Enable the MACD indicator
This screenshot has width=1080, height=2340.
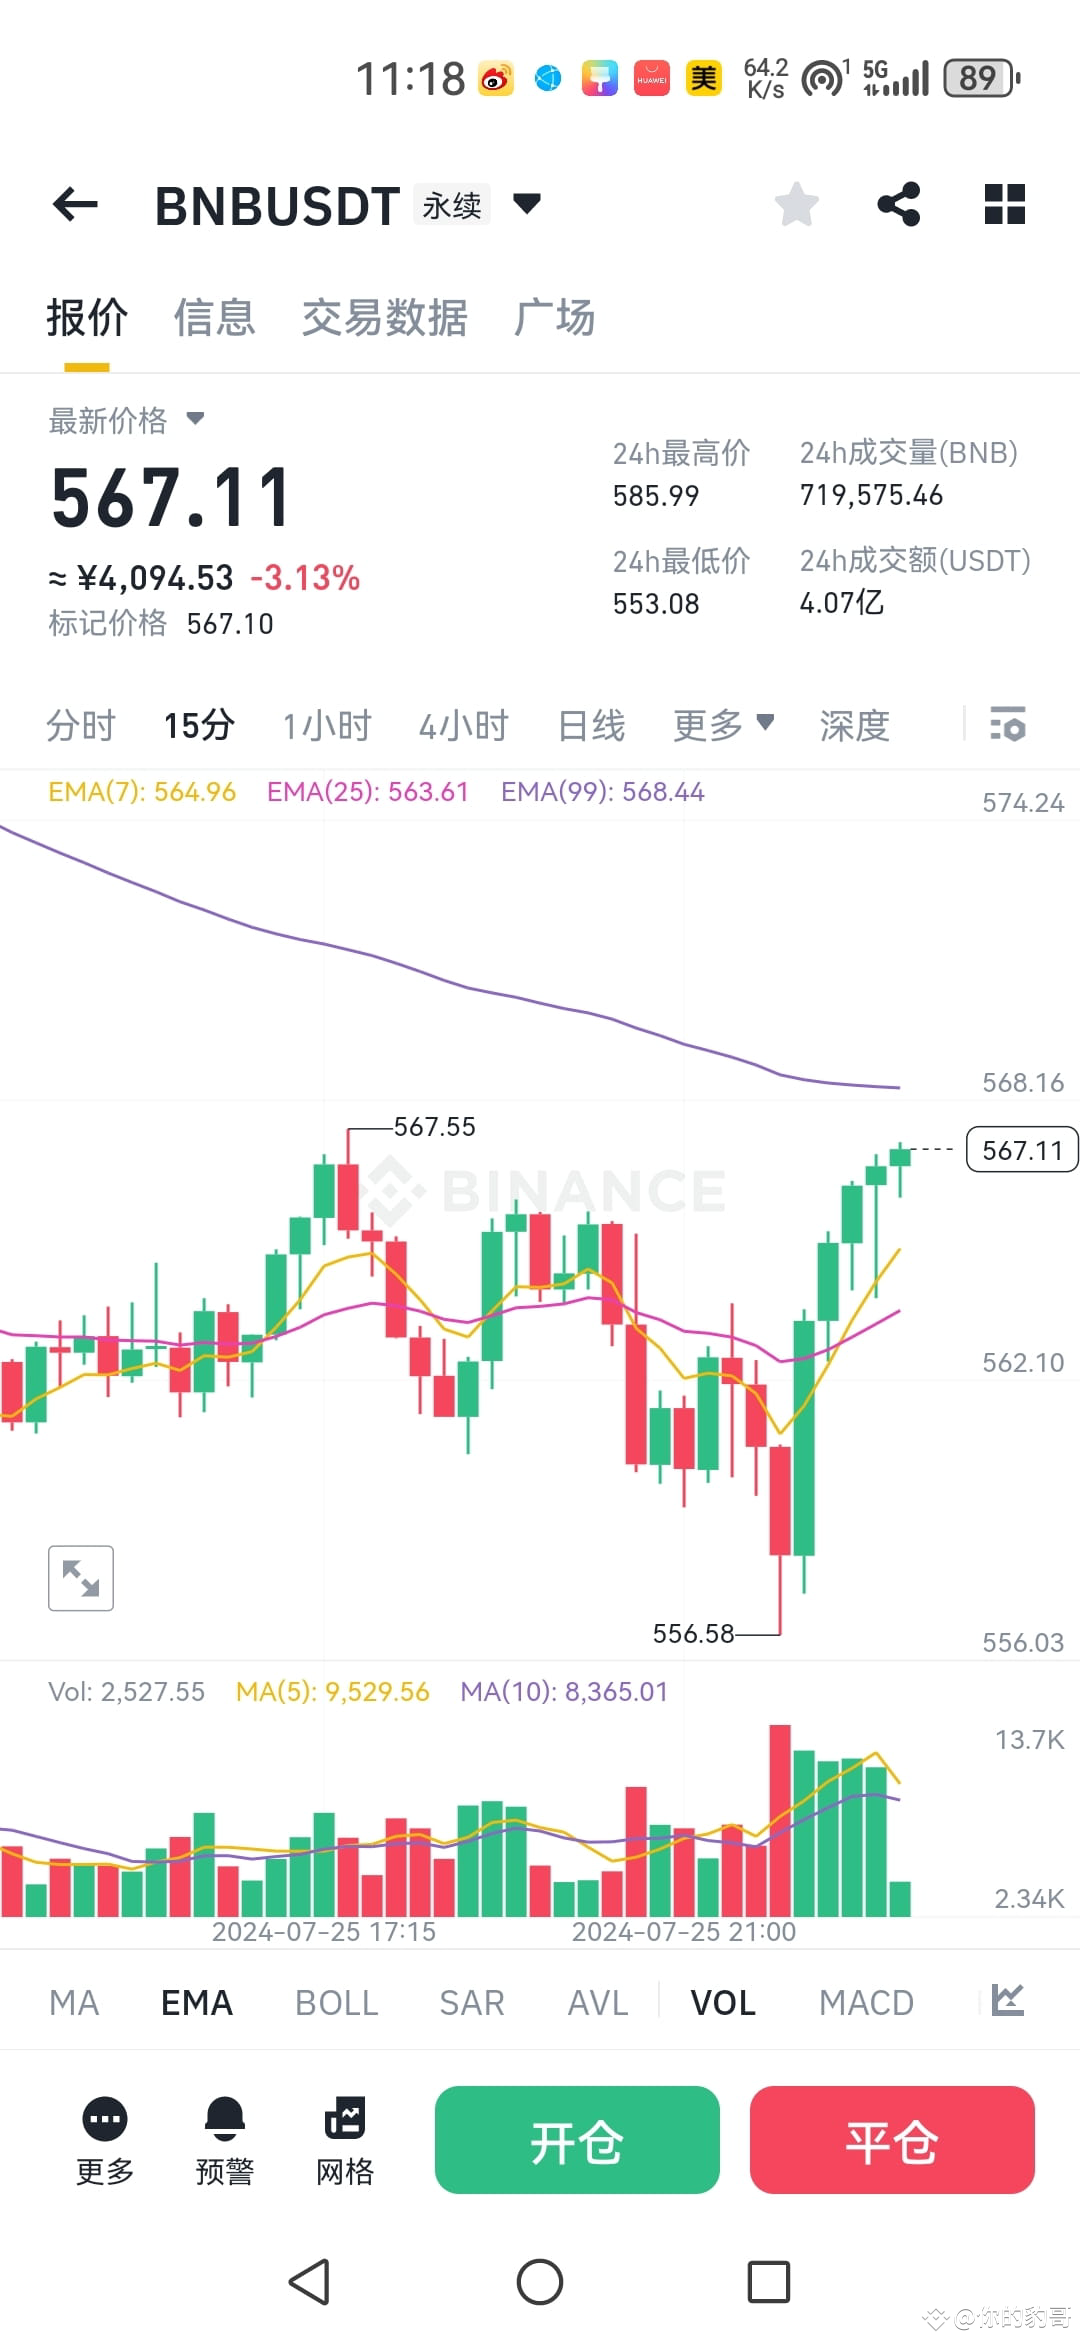(866, 2002)
